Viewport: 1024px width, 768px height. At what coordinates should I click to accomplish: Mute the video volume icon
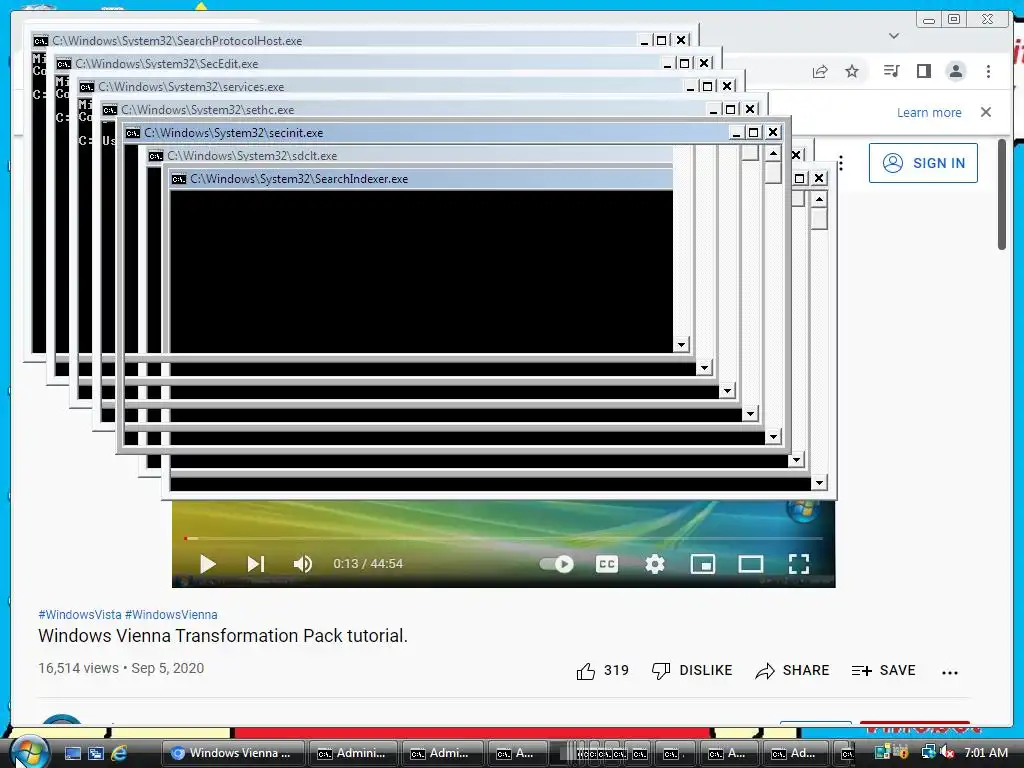click(x=302, y=564)
